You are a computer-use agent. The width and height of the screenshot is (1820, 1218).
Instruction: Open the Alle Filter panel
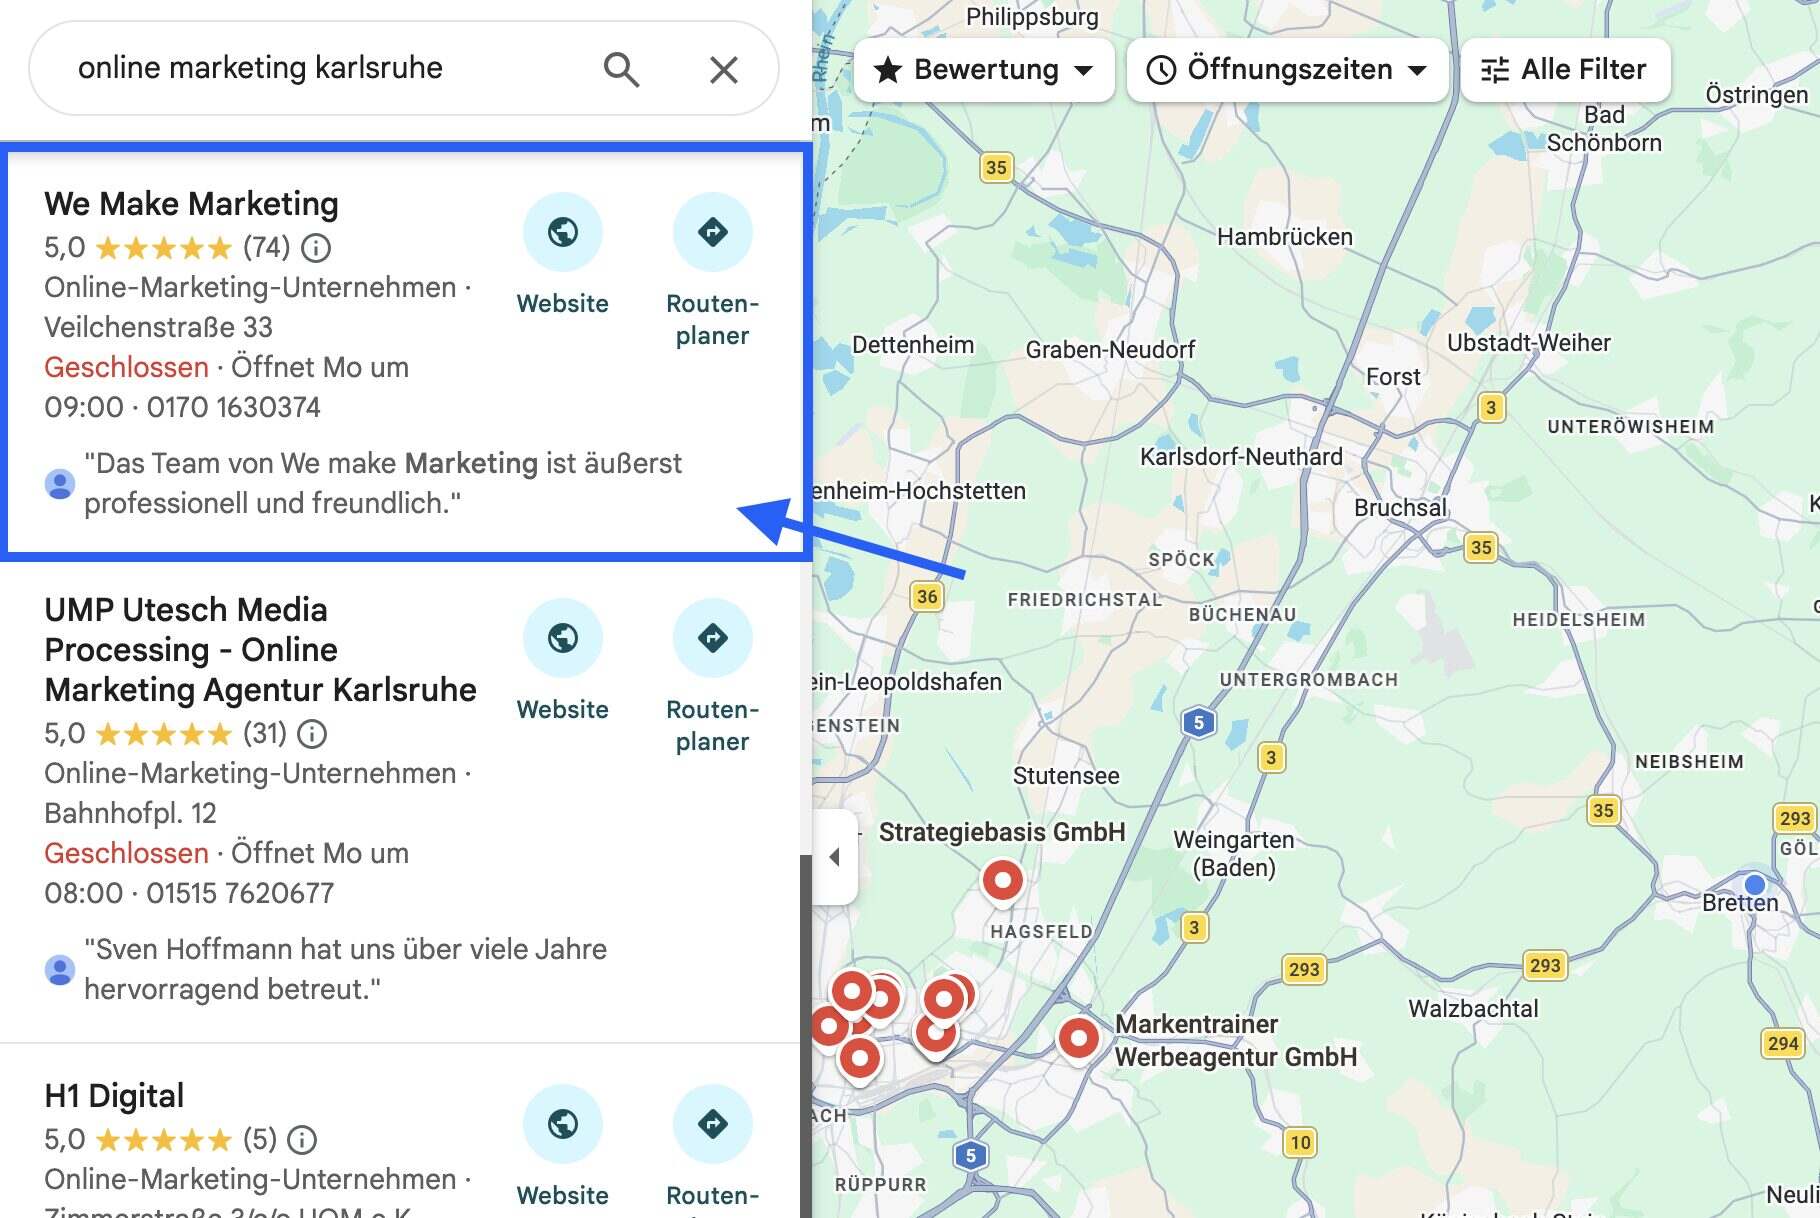pos(1565,70)
